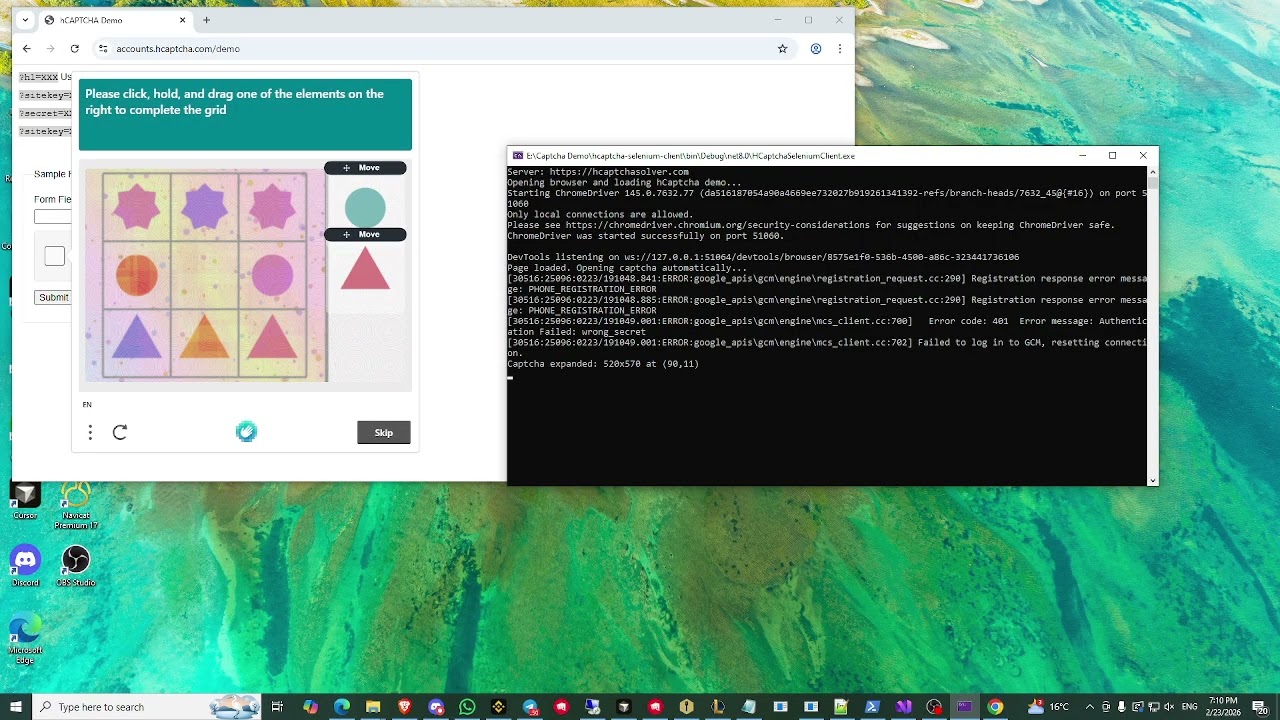Open the notification center icon
This screenshot has width=1280, height=720.
tap(1262, 707)
